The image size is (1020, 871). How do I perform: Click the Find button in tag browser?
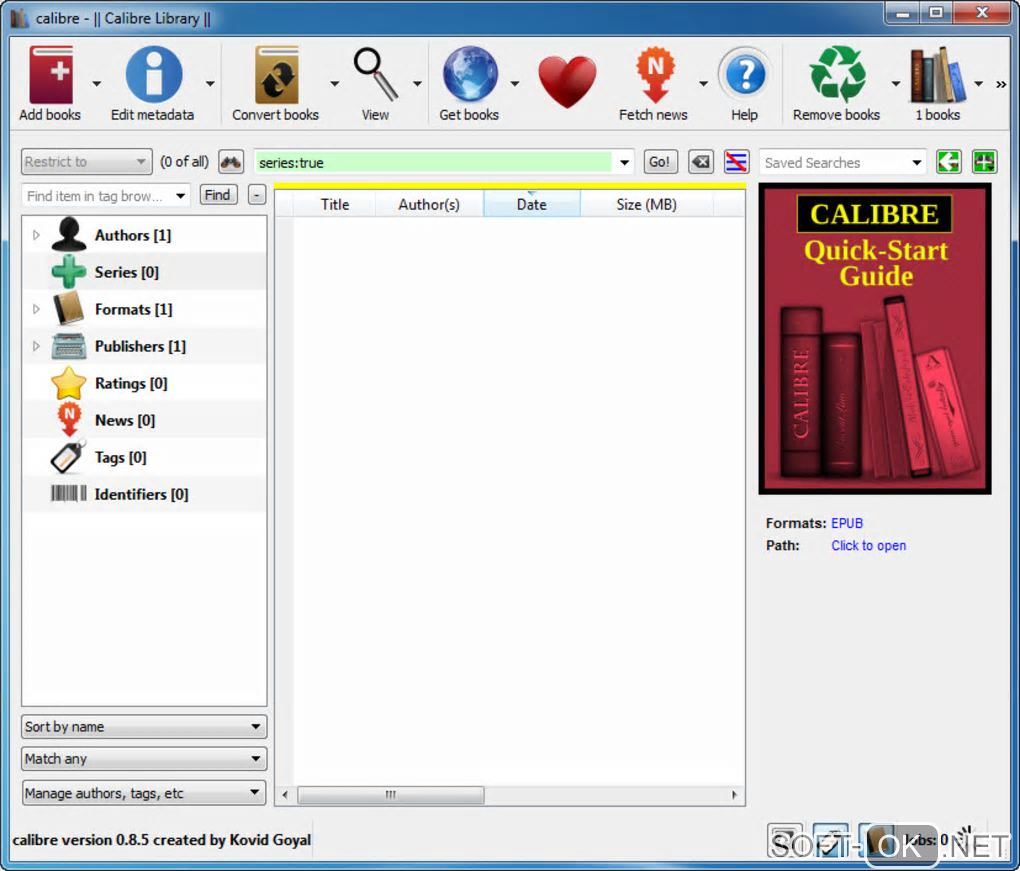pos(217,194)
